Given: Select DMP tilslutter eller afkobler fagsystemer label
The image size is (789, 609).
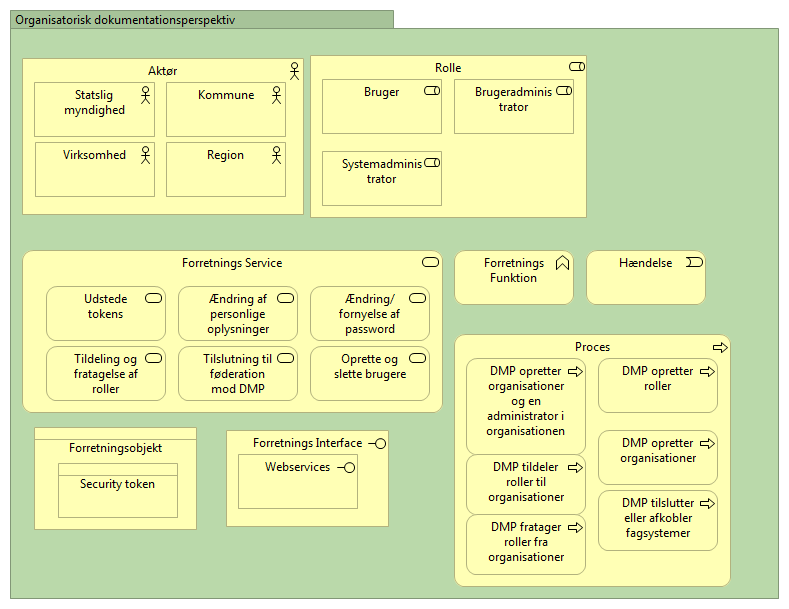Looking at the screenshot, I should [658, 518].
